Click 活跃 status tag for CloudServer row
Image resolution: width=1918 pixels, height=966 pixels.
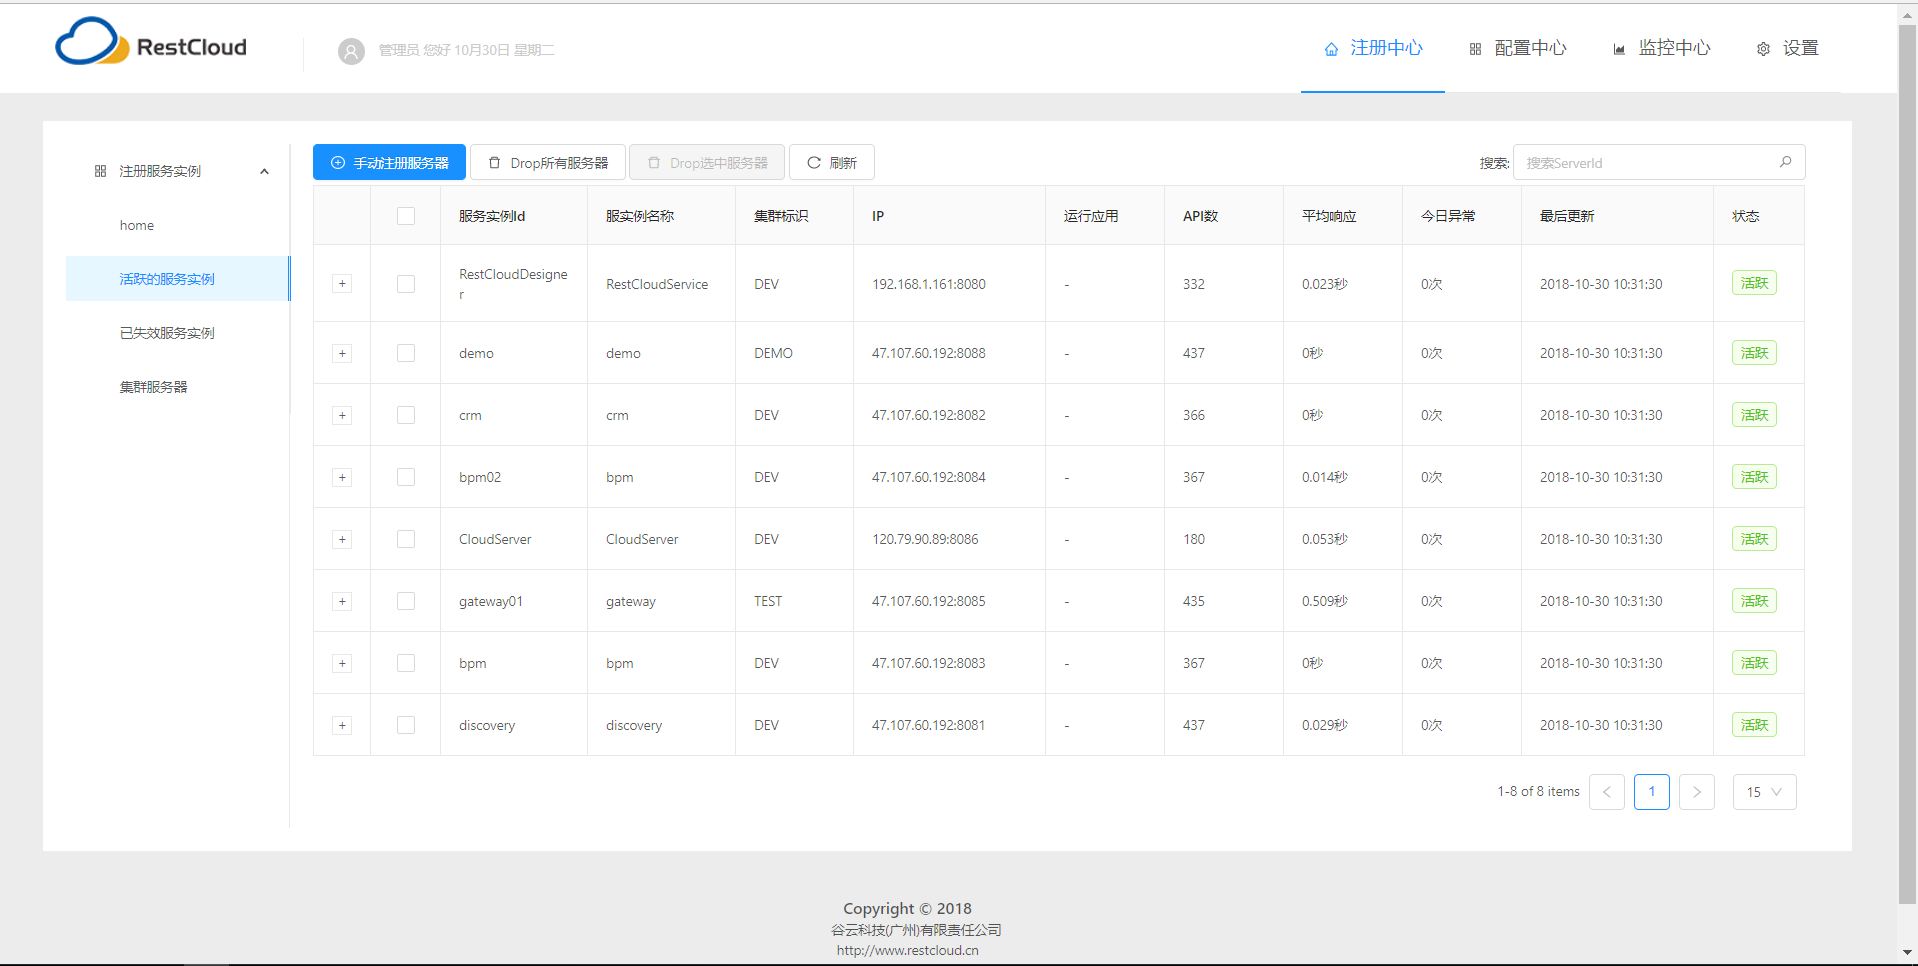click(1754, 539)
